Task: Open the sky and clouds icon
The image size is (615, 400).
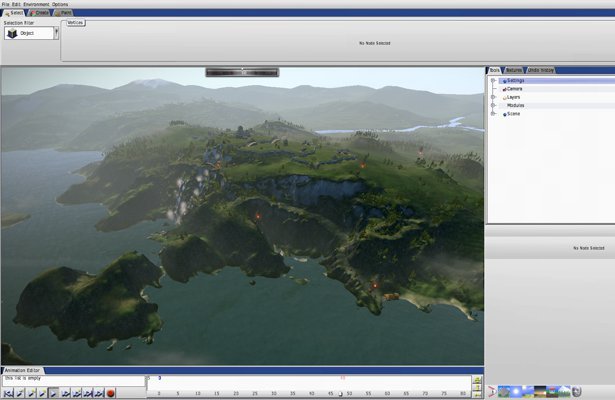Action: (528, 391)
